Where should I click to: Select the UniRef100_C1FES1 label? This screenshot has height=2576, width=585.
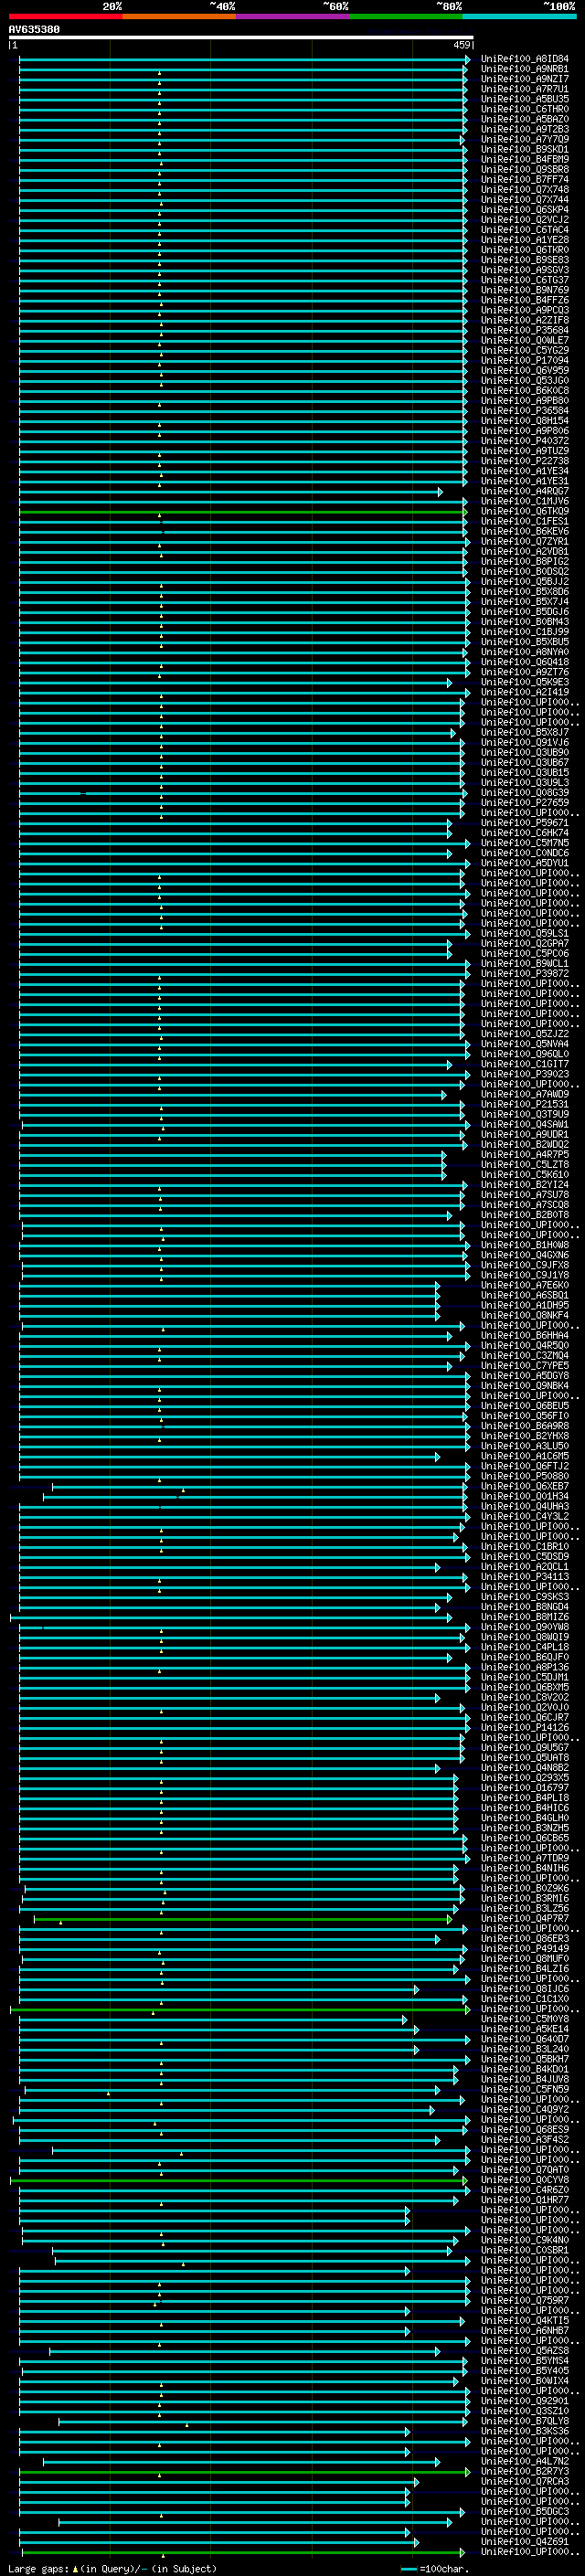(525, 522)
